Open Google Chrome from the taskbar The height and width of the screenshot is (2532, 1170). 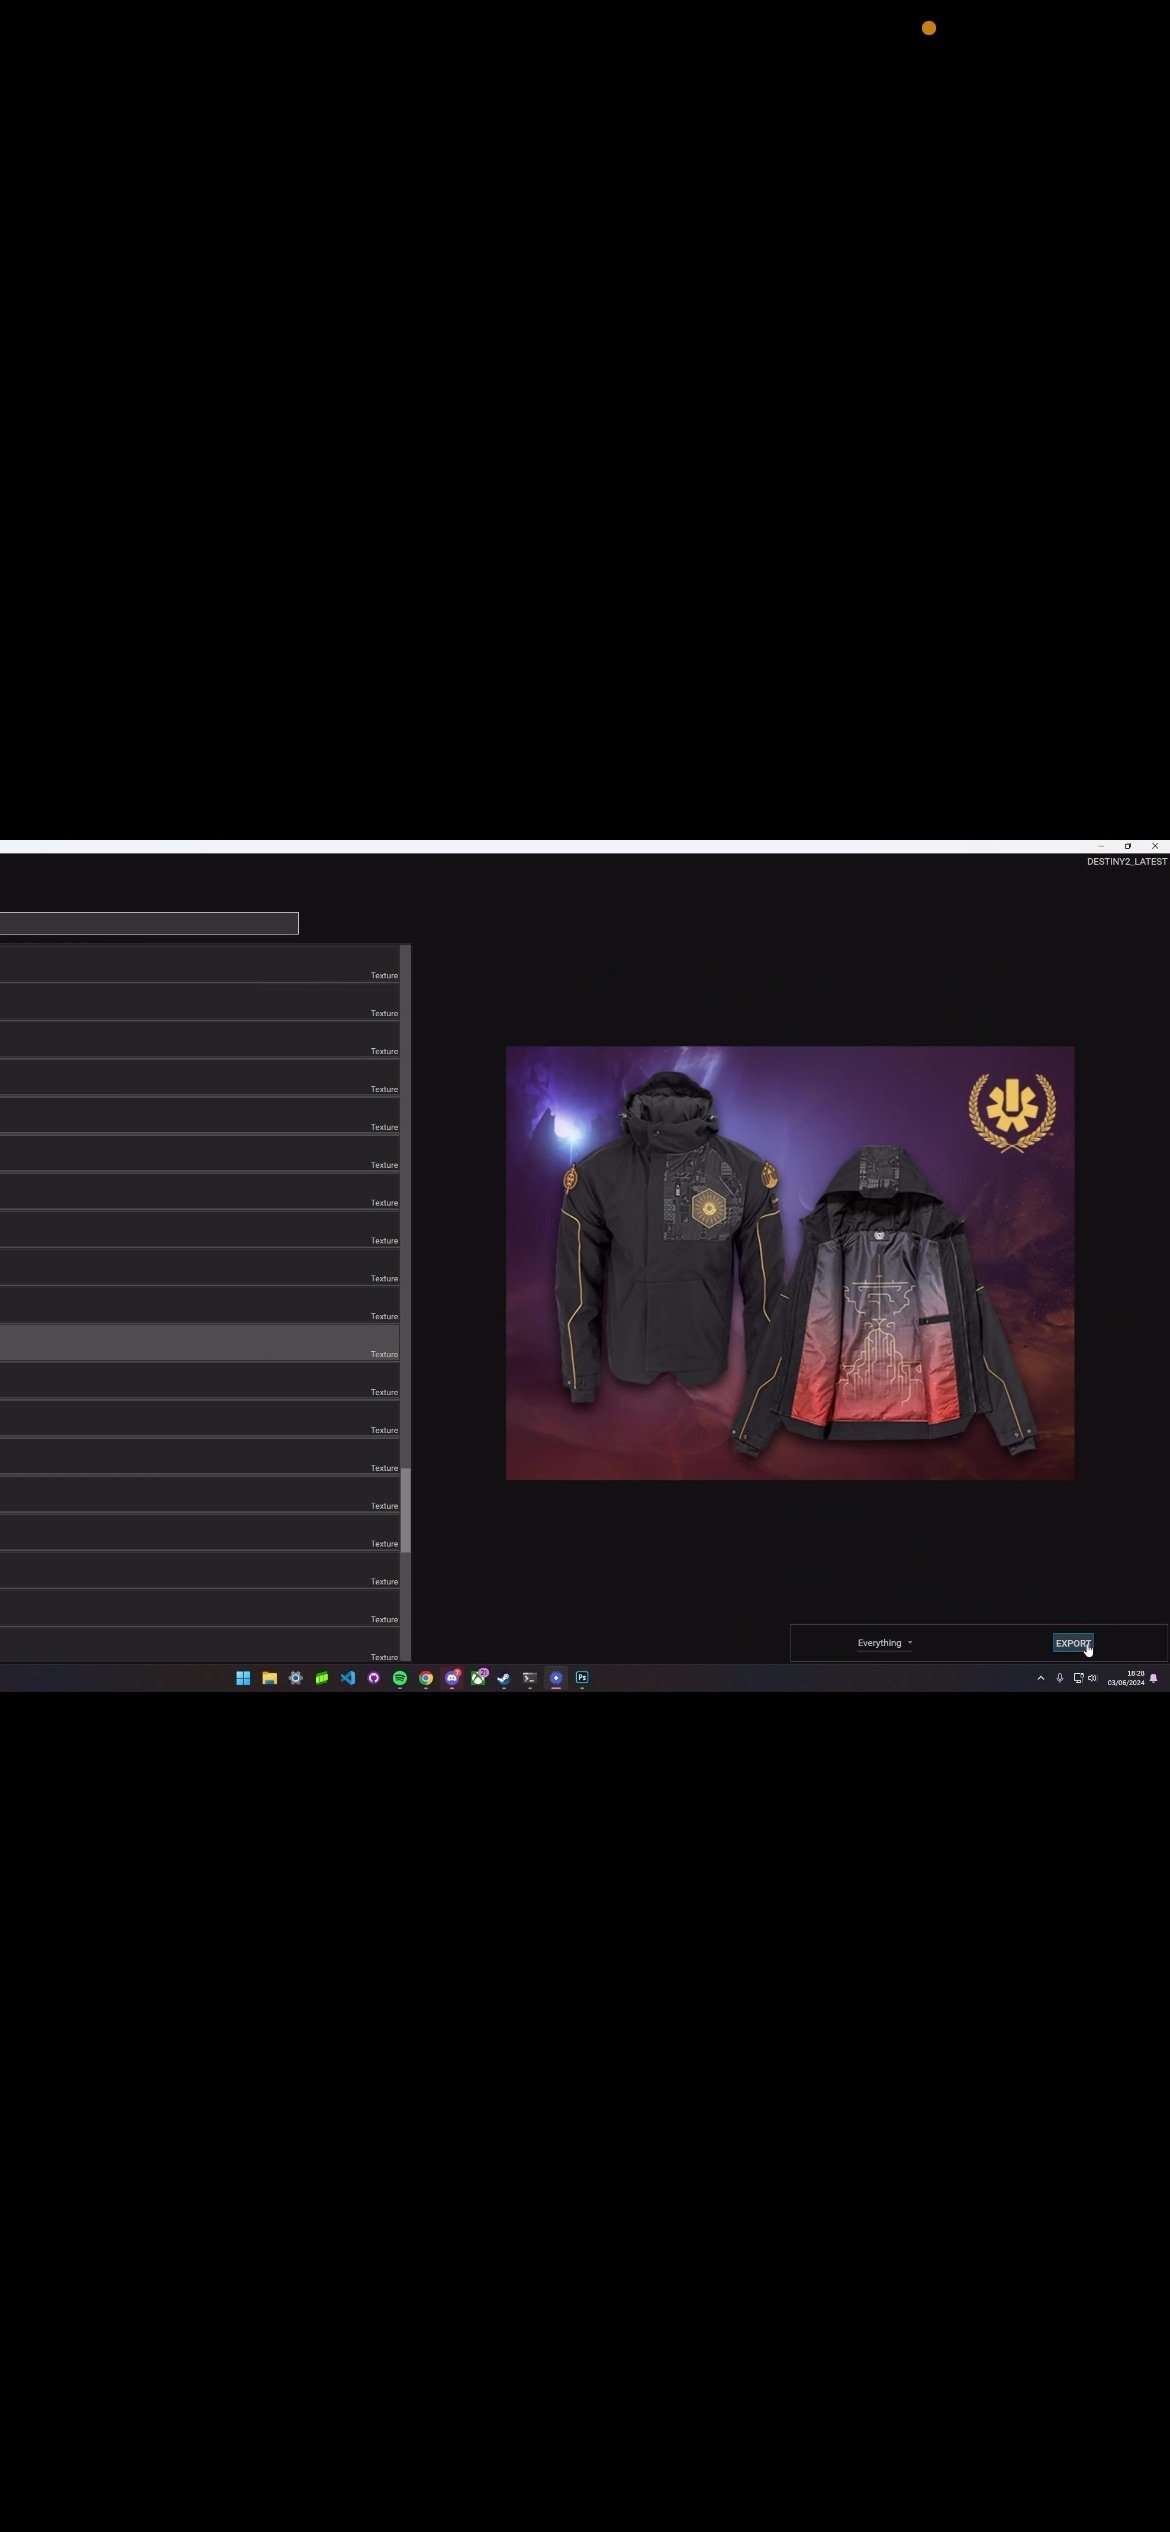425,1678
